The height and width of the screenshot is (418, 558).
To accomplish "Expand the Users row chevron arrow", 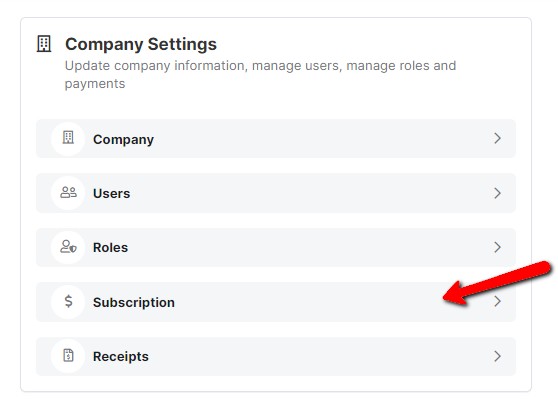I will (498, 193).
